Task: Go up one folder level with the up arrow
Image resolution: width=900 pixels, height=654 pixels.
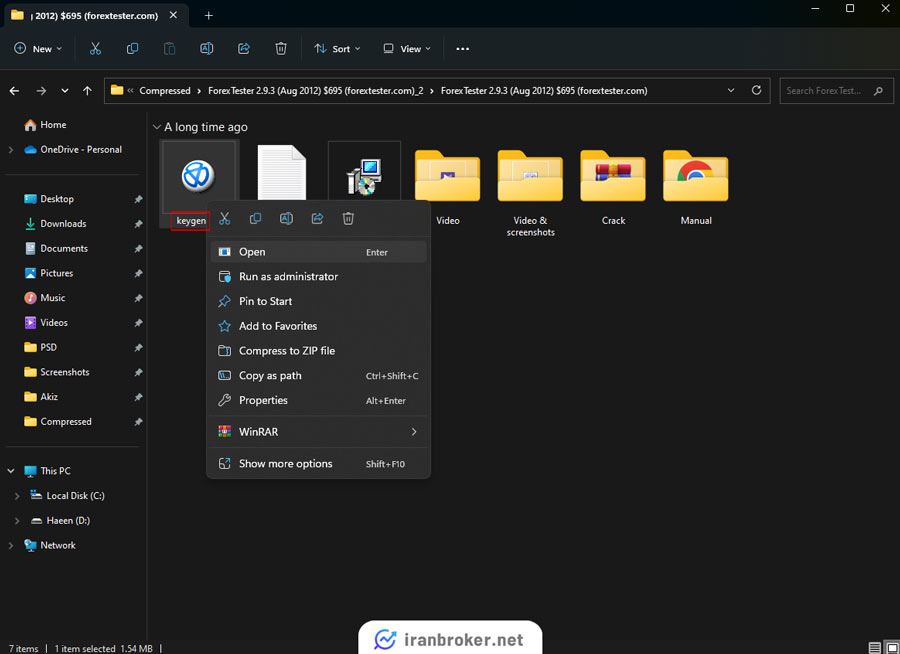Action: (x=87, y=91)
